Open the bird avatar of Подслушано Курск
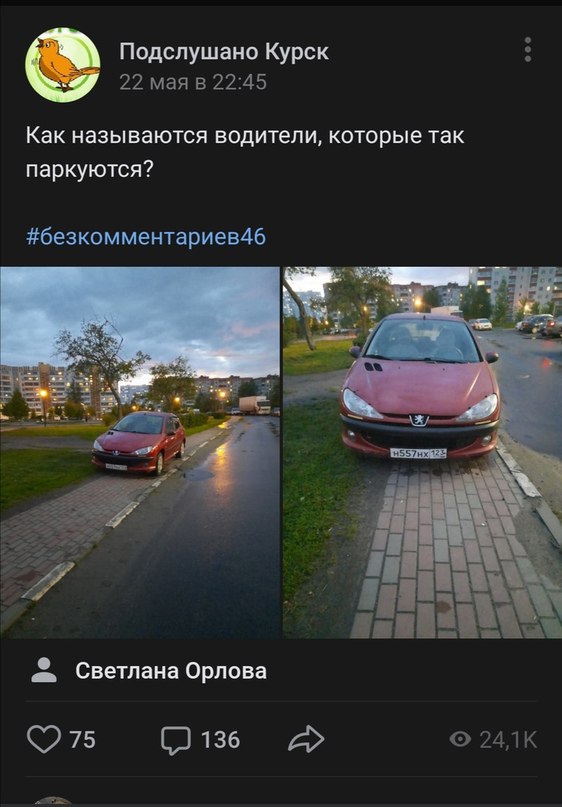This screenshot has height=807, width=562. 62,65
